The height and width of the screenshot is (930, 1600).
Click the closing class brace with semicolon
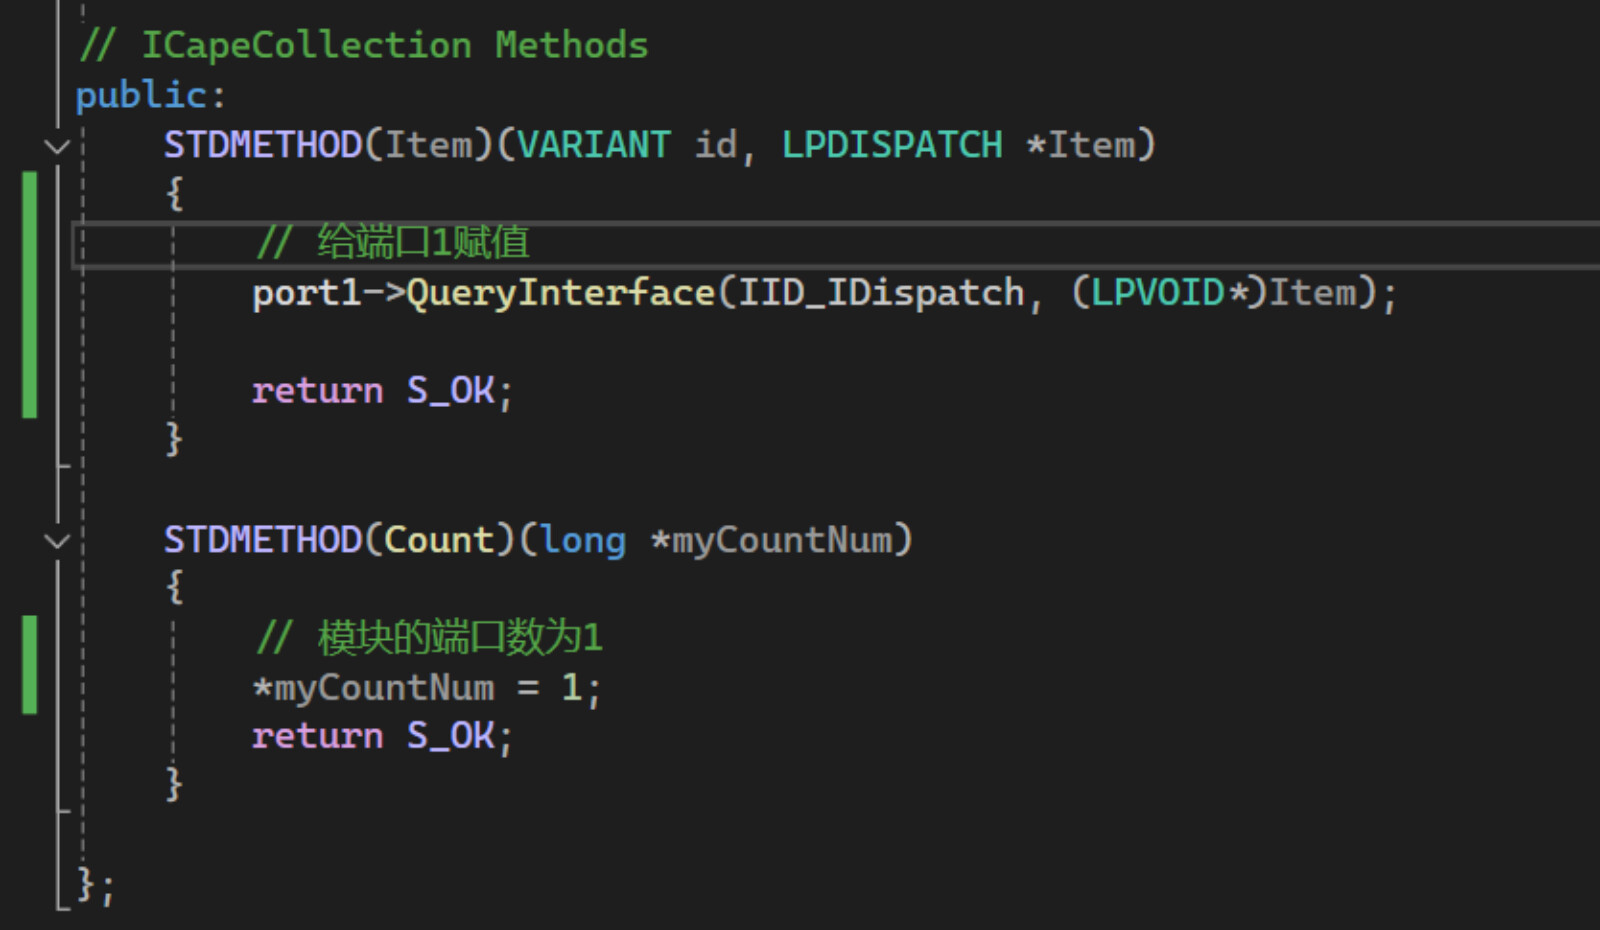(x=96, y=885)
